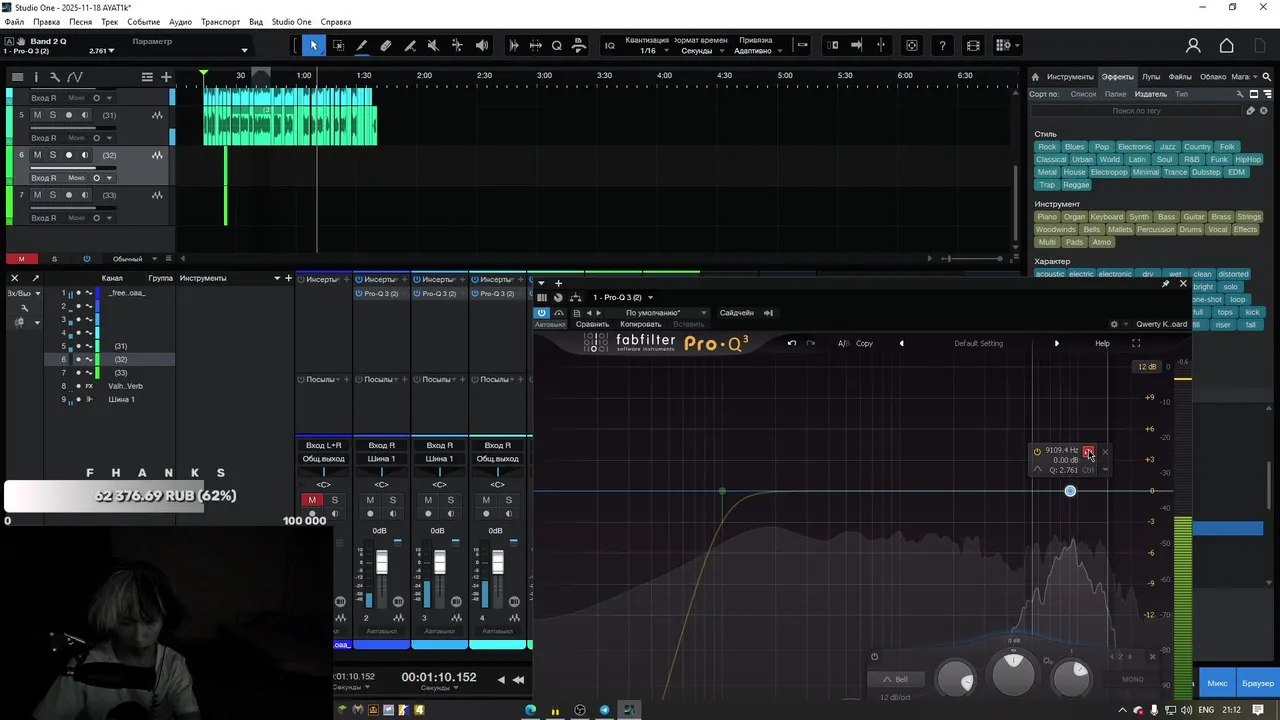Switch to Лупы browser tab

pyautogui.click(x=1151, y=77)
